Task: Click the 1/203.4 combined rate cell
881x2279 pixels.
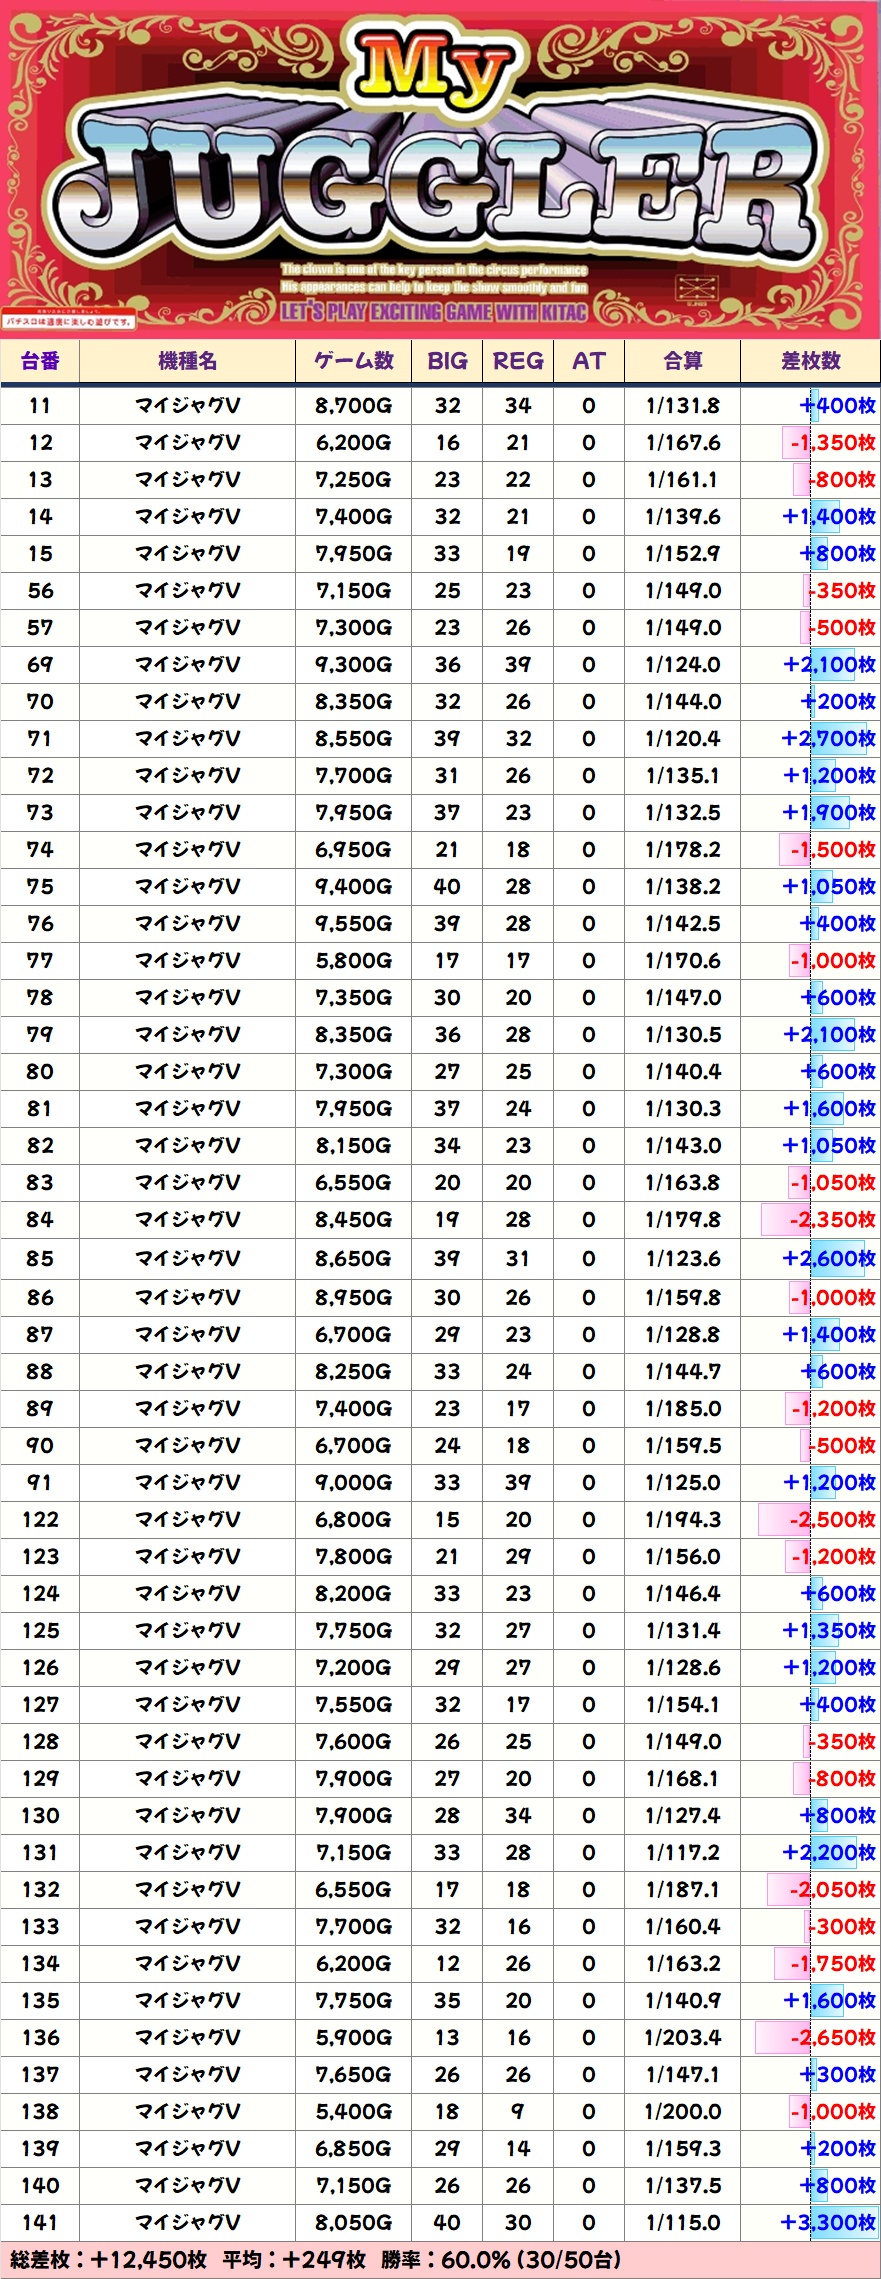Action: coord(682,2037)
